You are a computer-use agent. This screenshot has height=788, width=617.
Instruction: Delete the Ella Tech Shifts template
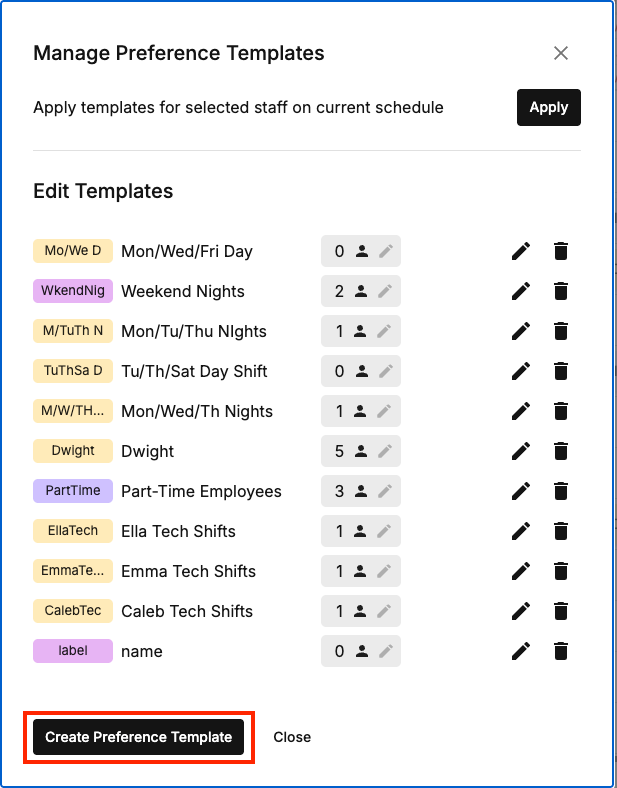click(x=561, y=531)
